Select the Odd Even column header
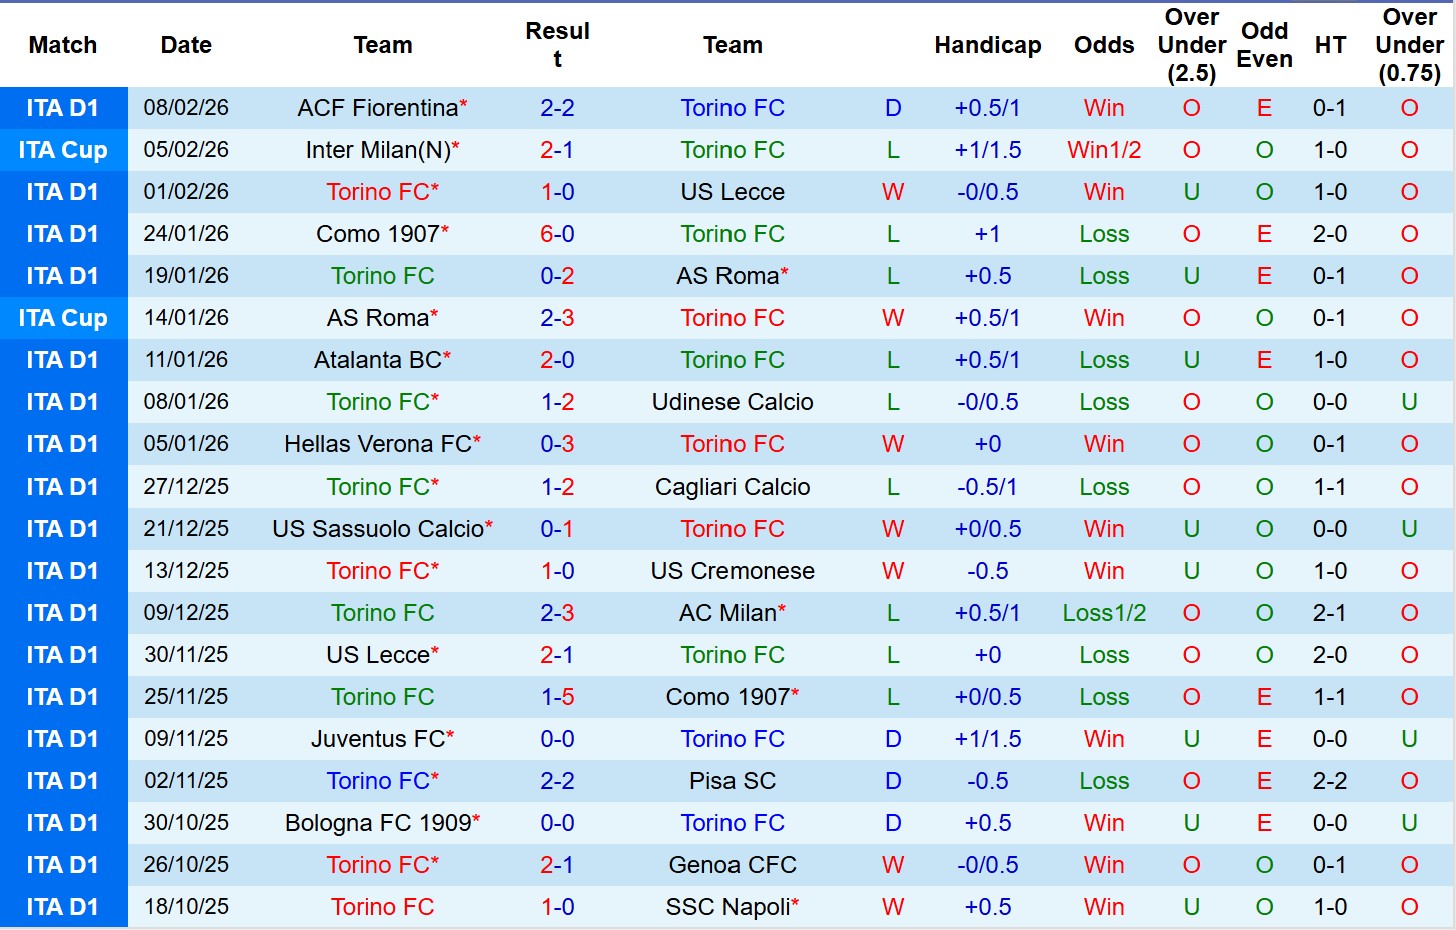 [x=1264, y=45]
